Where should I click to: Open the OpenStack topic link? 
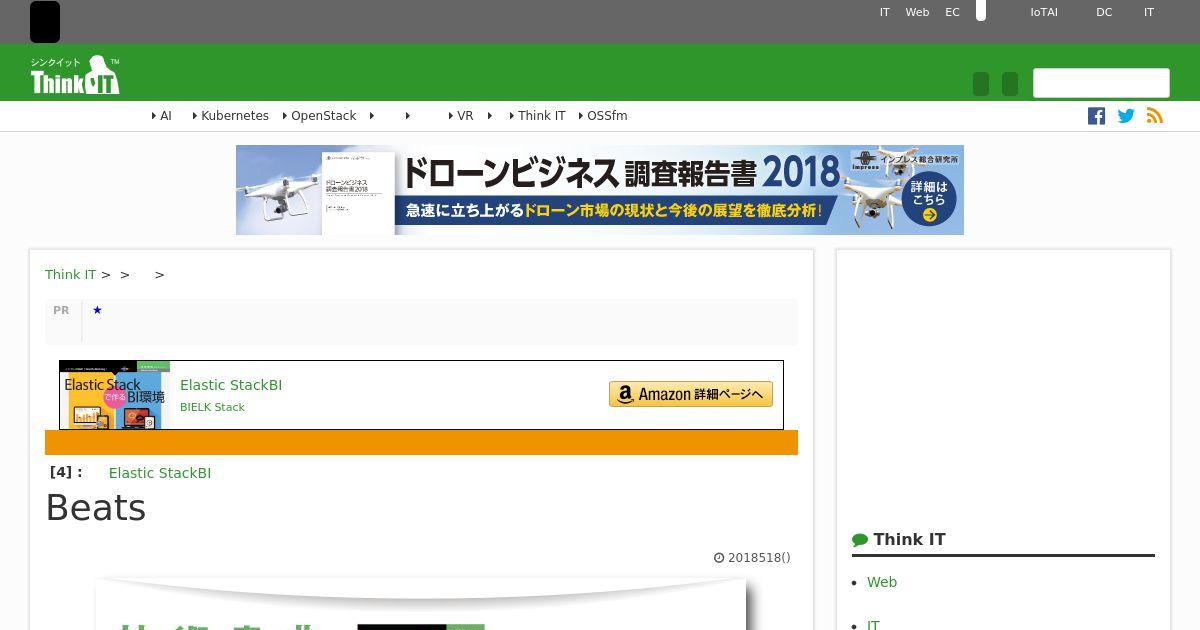[324, 116]
